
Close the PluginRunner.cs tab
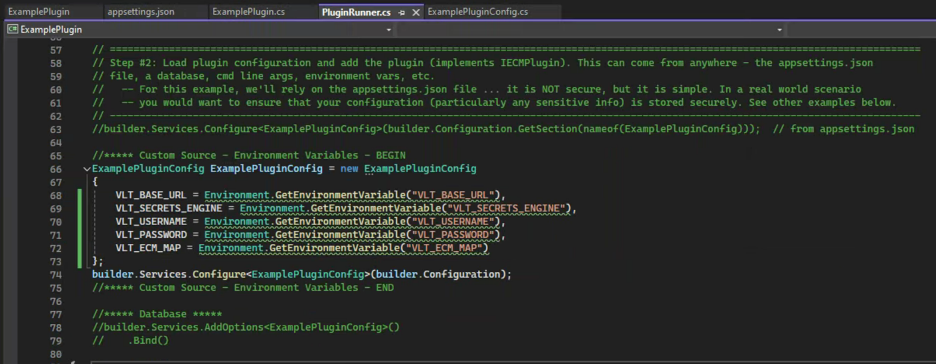click(x=416, y=12)
